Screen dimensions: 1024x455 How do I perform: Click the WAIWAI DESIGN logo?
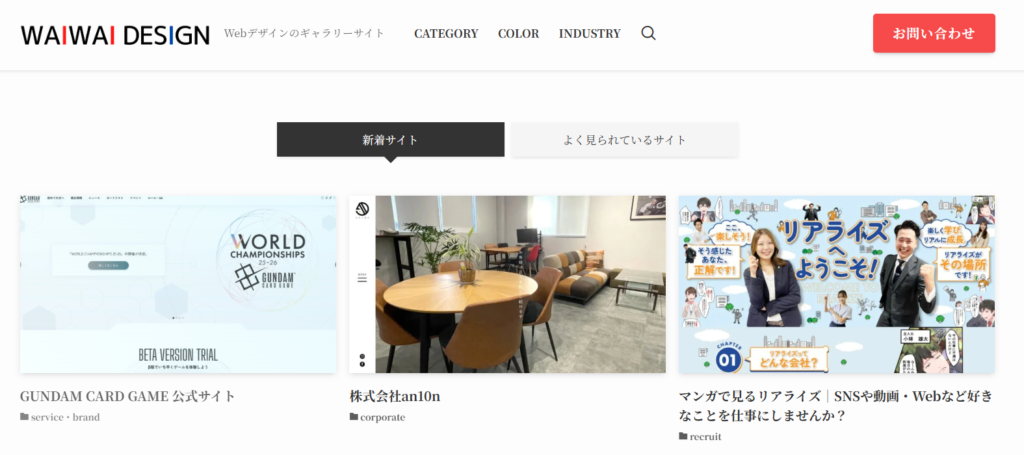coord(115,34)
